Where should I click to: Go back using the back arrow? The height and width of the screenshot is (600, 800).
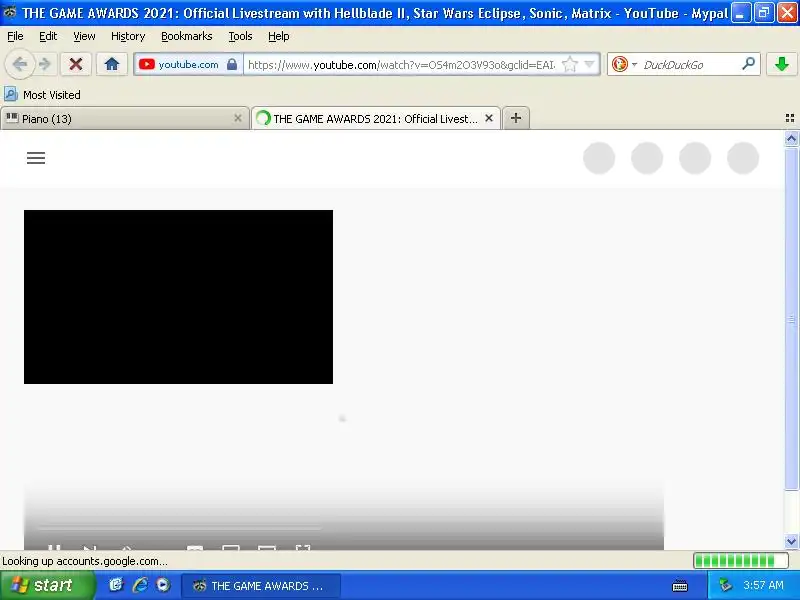point(19,64)
